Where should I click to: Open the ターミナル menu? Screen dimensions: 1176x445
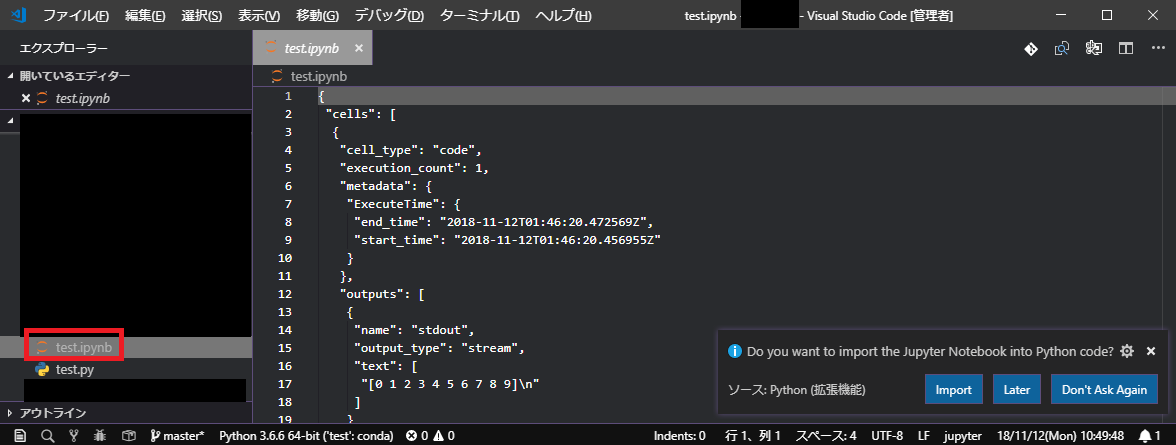click(479, 16)
